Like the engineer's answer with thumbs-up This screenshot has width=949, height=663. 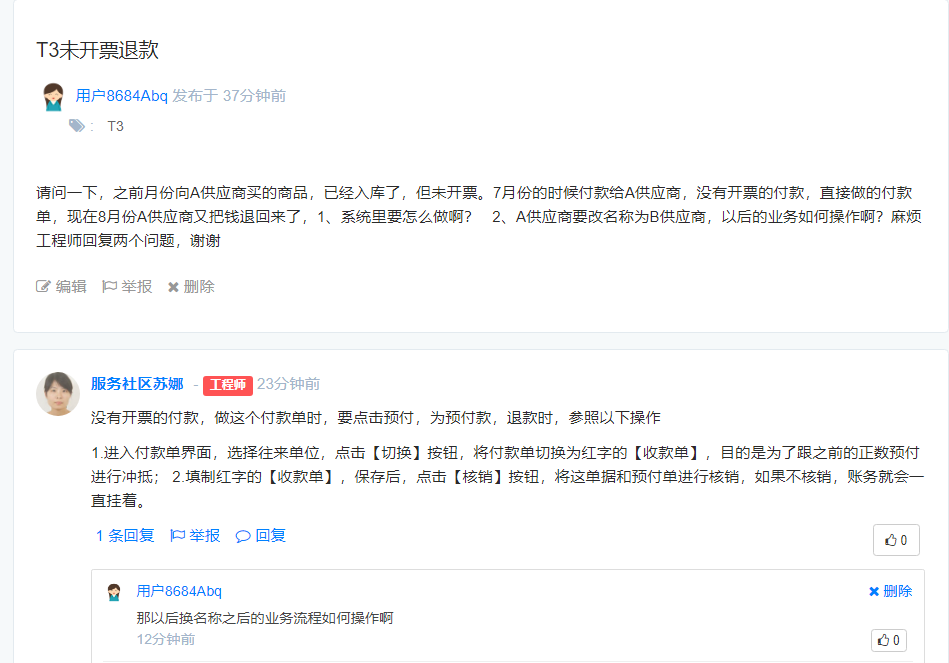pyautogui.click(x=896, y=540)
